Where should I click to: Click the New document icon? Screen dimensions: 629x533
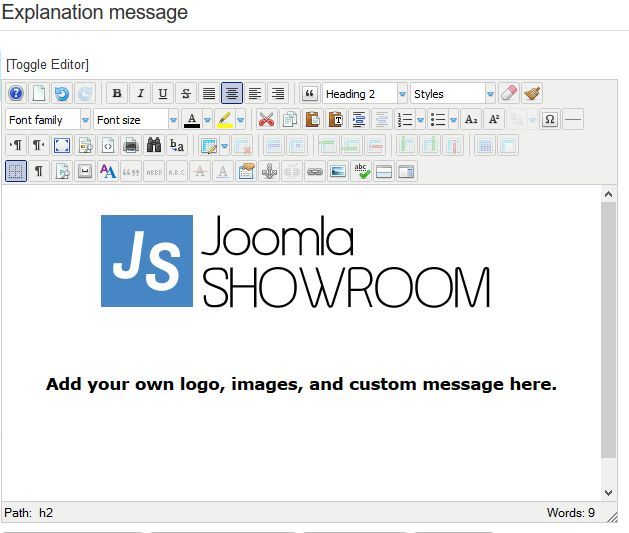click(x=39, y=93)
